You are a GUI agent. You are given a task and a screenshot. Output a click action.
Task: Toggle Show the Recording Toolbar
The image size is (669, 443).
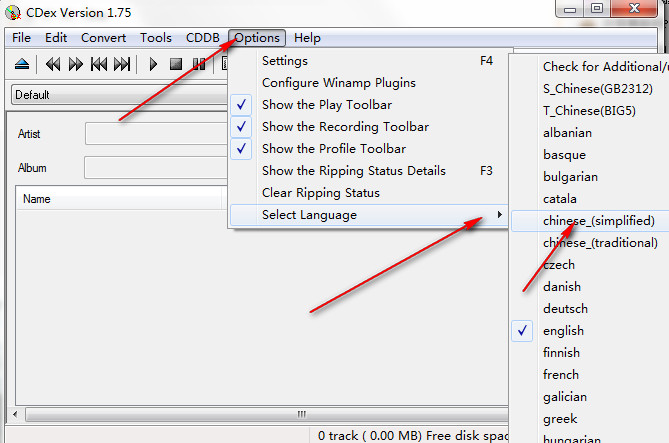pyautogui.click(x=369, y=127)
